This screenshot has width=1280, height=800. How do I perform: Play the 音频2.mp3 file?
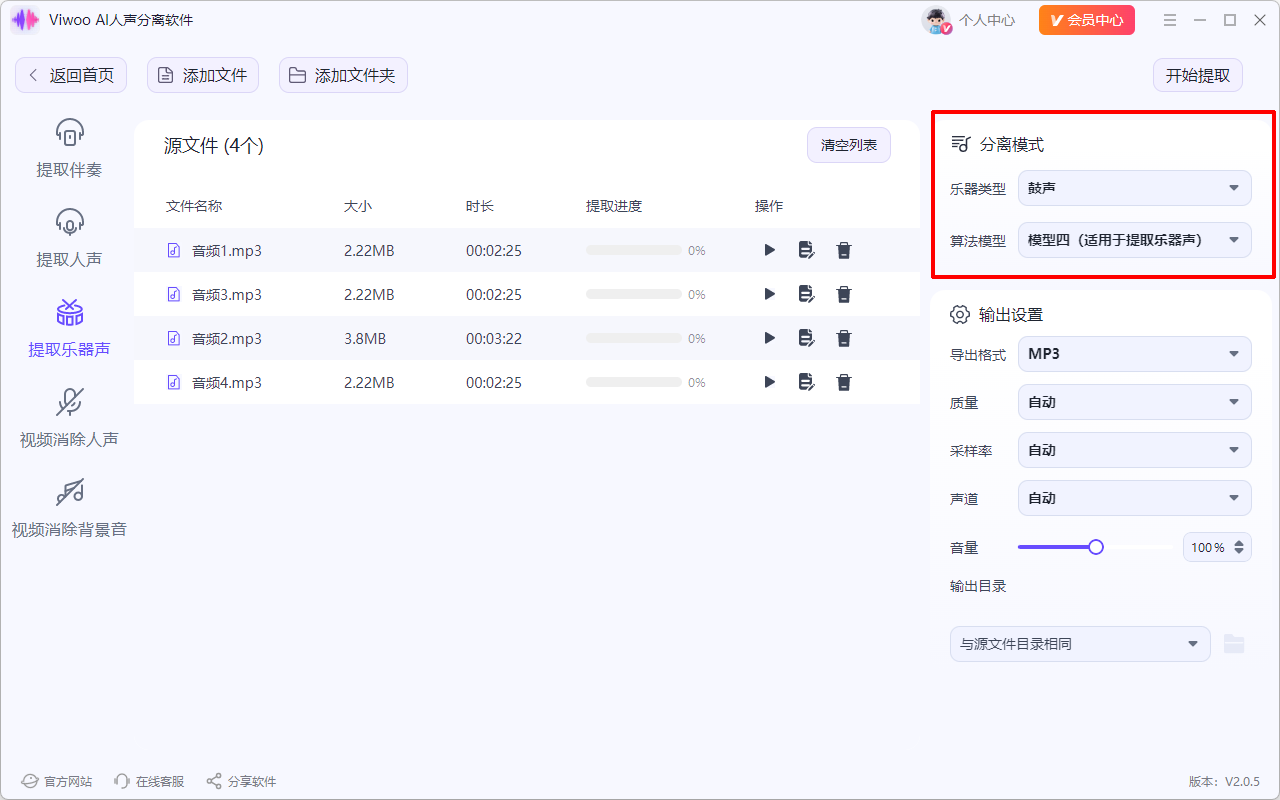[770, 338]
